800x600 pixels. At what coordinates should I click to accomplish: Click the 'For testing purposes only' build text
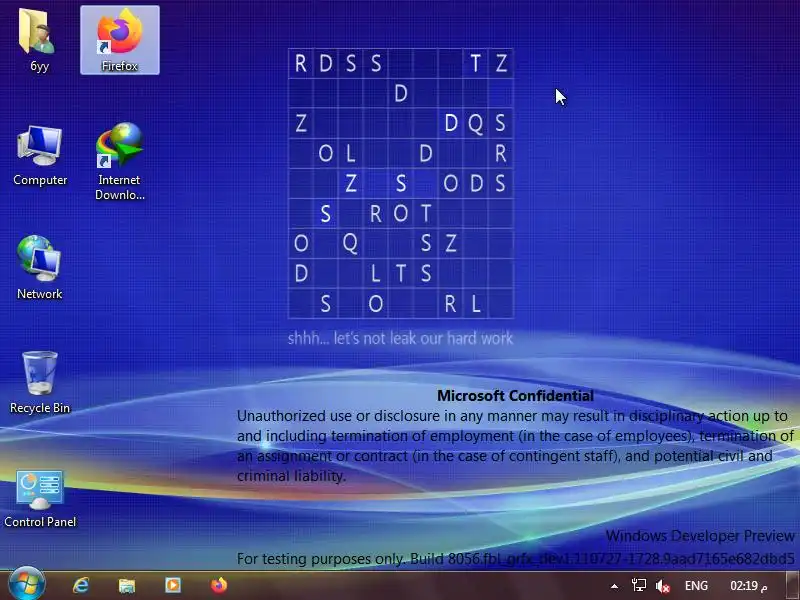point(515,559)
